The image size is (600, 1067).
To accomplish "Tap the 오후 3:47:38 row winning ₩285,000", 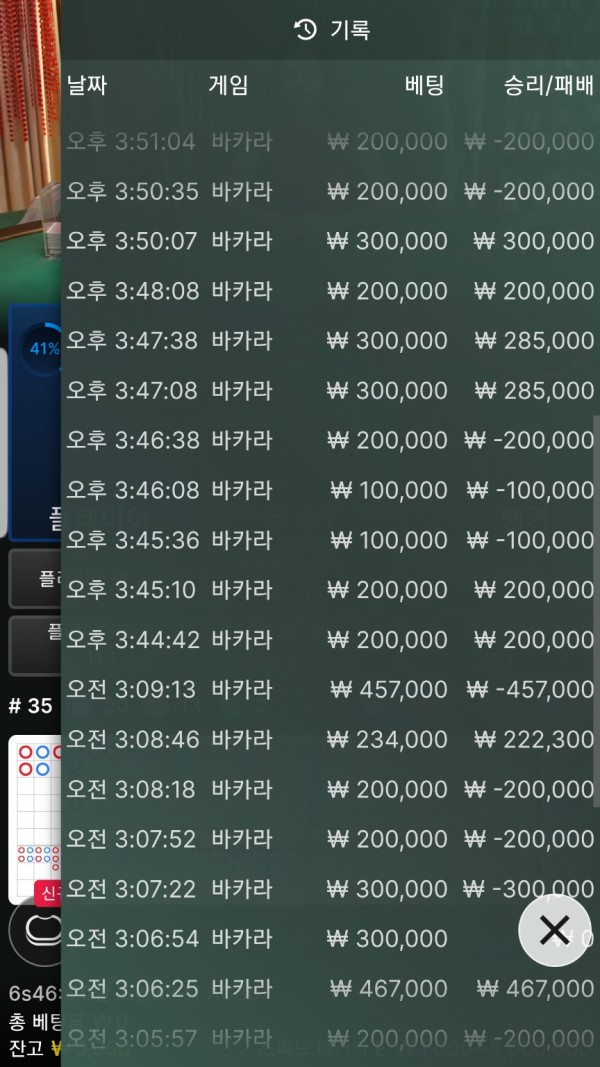I will click(330, 340).
